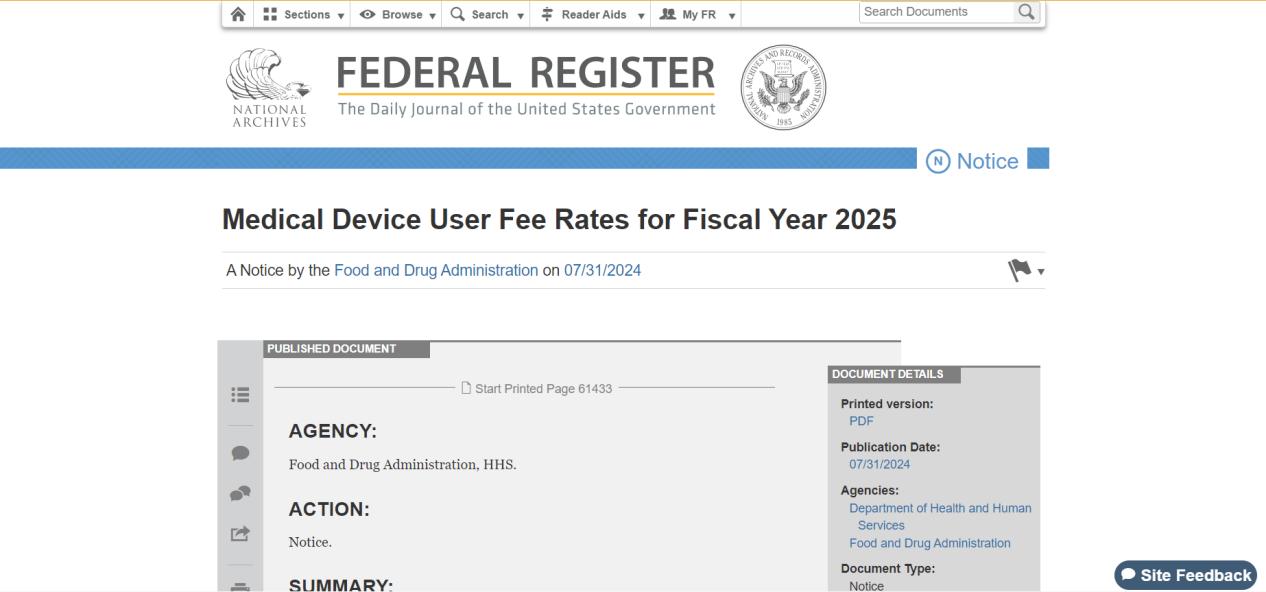Viewport: 1266px width, 592px height.
Task: Click the 07/31/2024 date link in byline
Action: [x=602, y=270]
